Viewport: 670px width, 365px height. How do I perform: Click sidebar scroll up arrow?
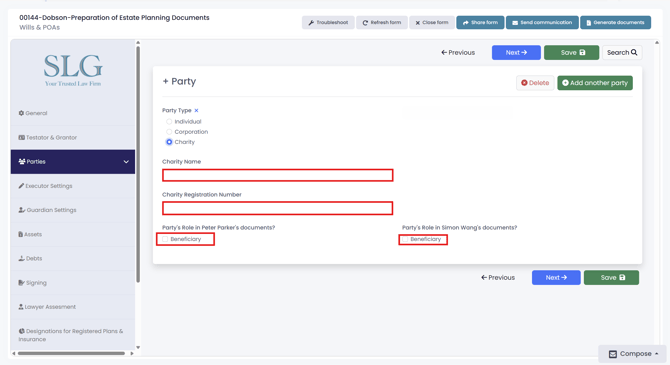pos(138,43)
